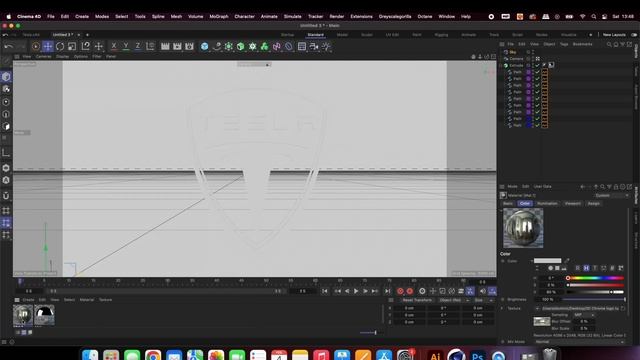Viewport: 640px width, 360px height.
Task: Switch to the Standard layout tab
Action: (316, 35)
